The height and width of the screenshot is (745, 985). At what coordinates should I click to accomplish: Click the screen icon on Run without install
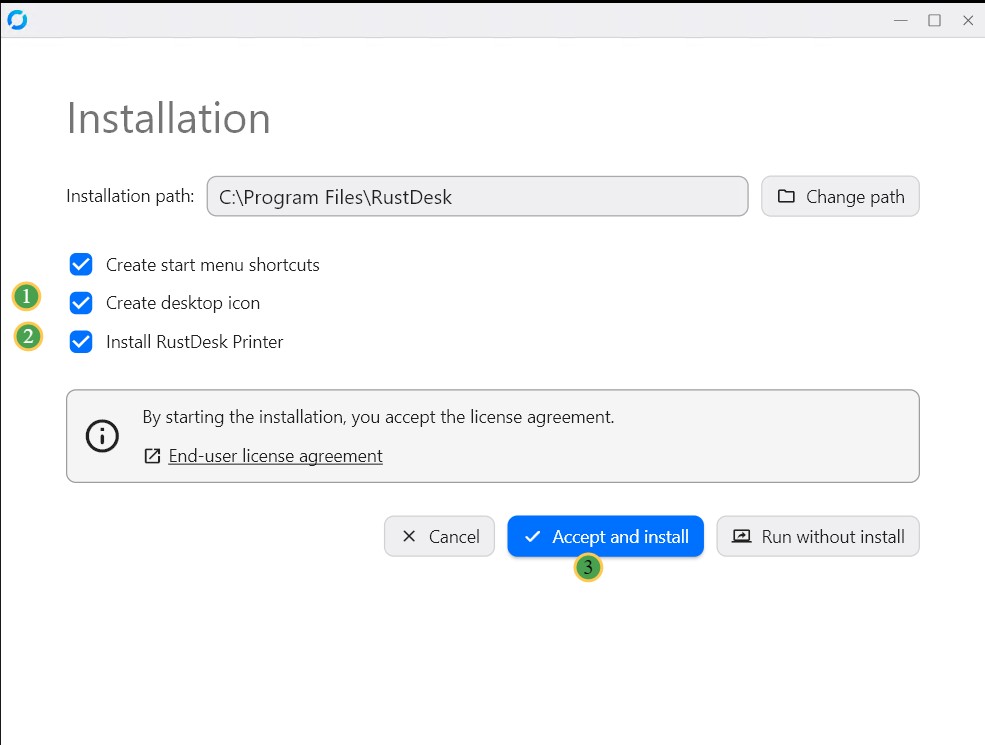741,536
